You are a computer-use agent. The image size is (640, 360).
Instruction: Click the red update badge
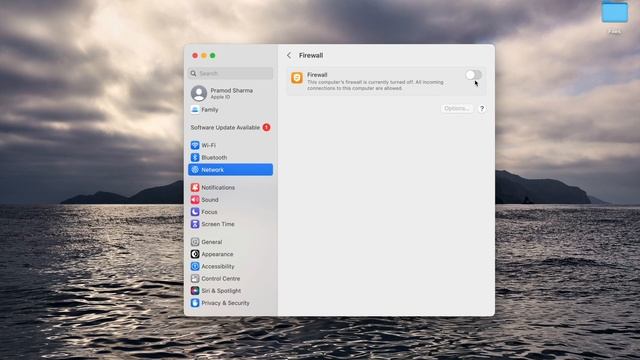click(266, 127)
